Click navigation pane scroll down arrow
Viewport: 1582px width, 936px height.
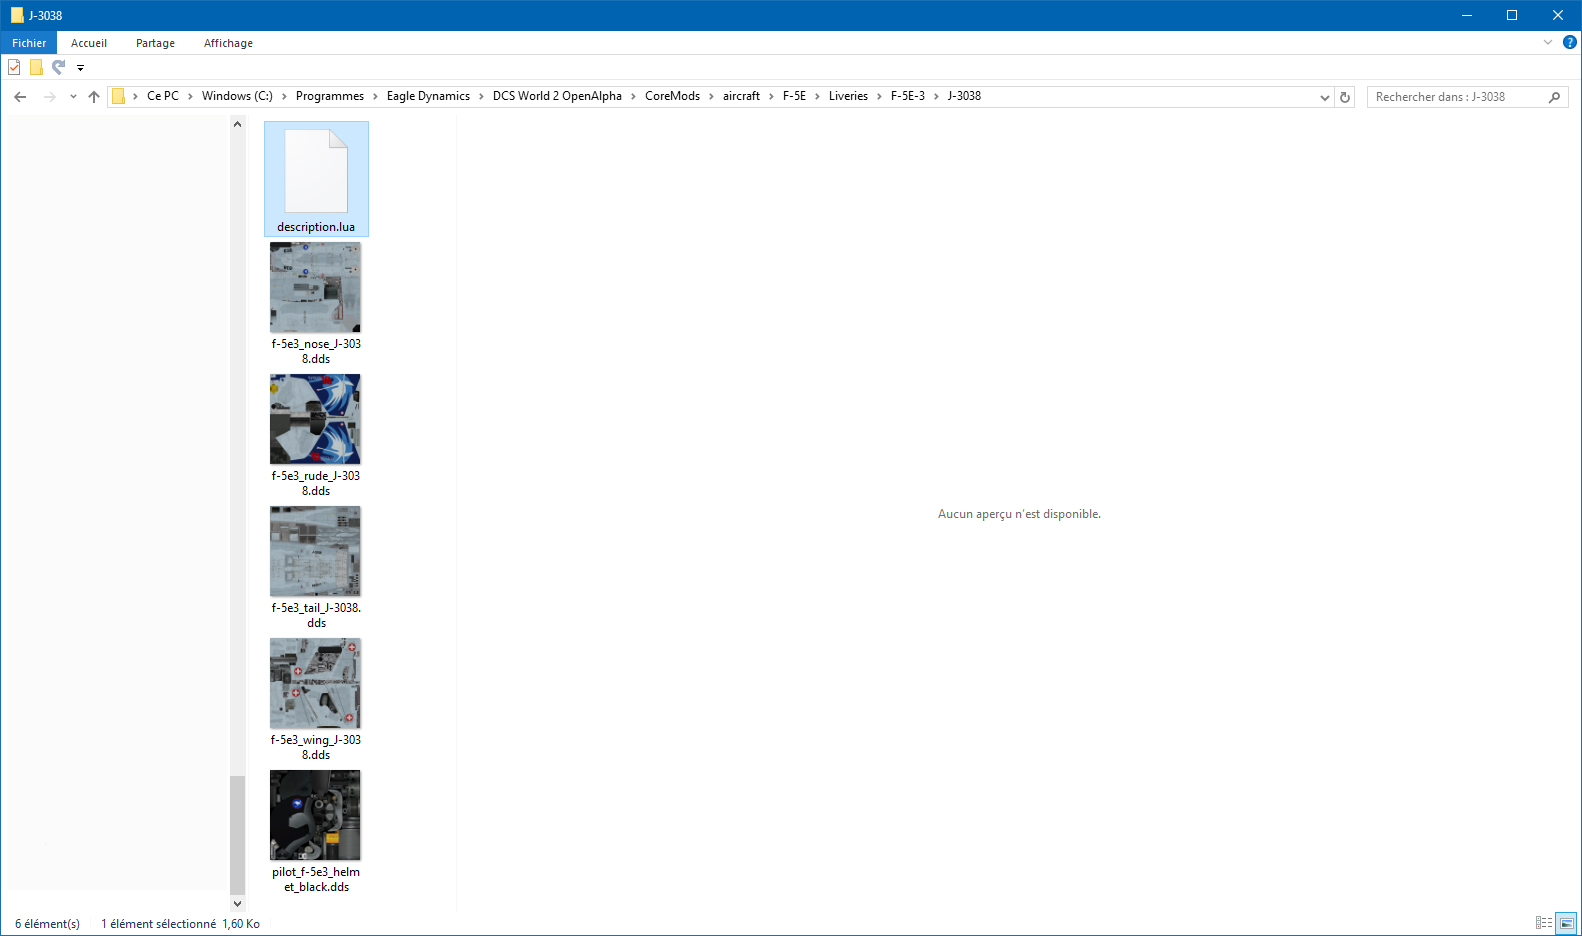[237, 903]
